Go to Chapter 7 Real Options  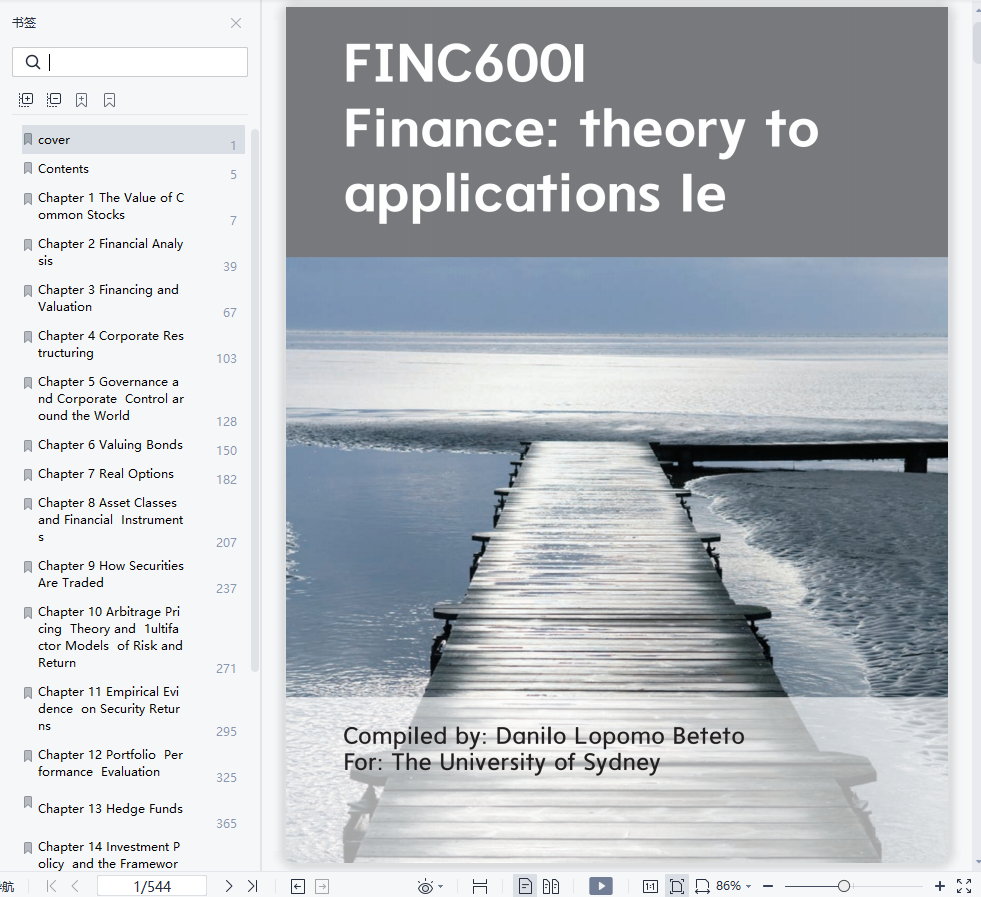point(133,474)
